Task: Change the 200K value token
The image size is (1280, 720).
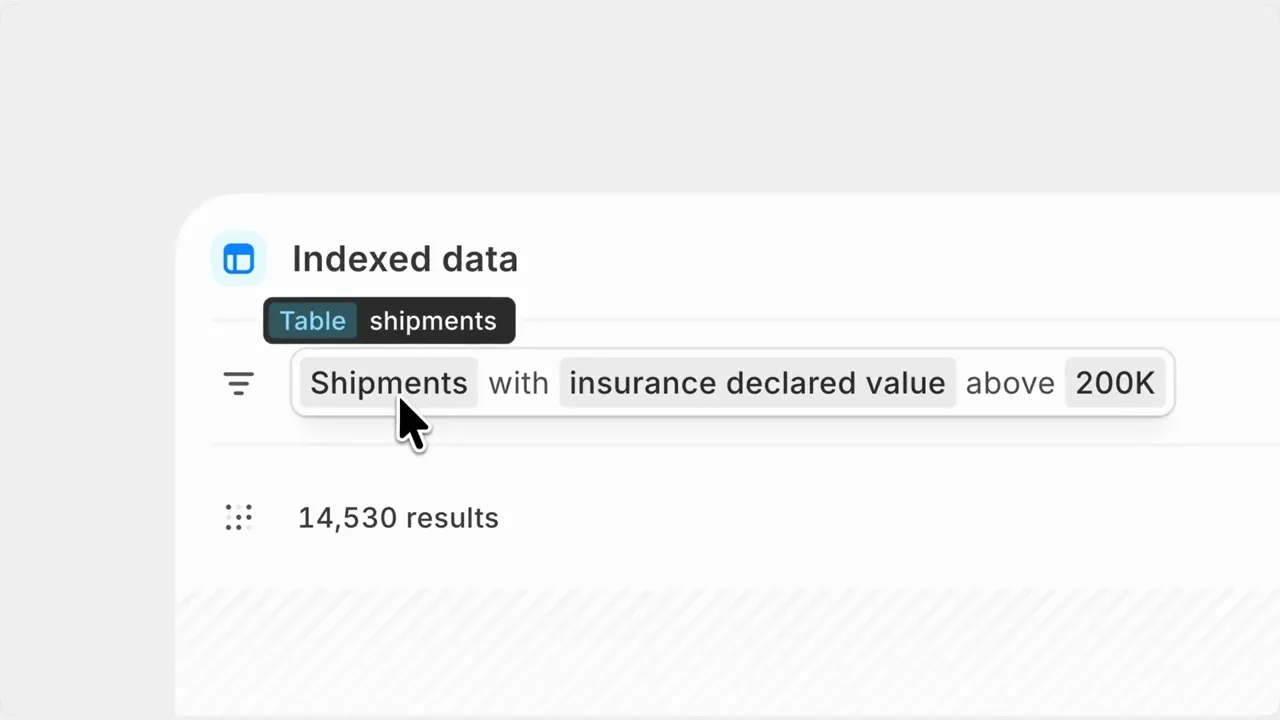Action: 1115,383
